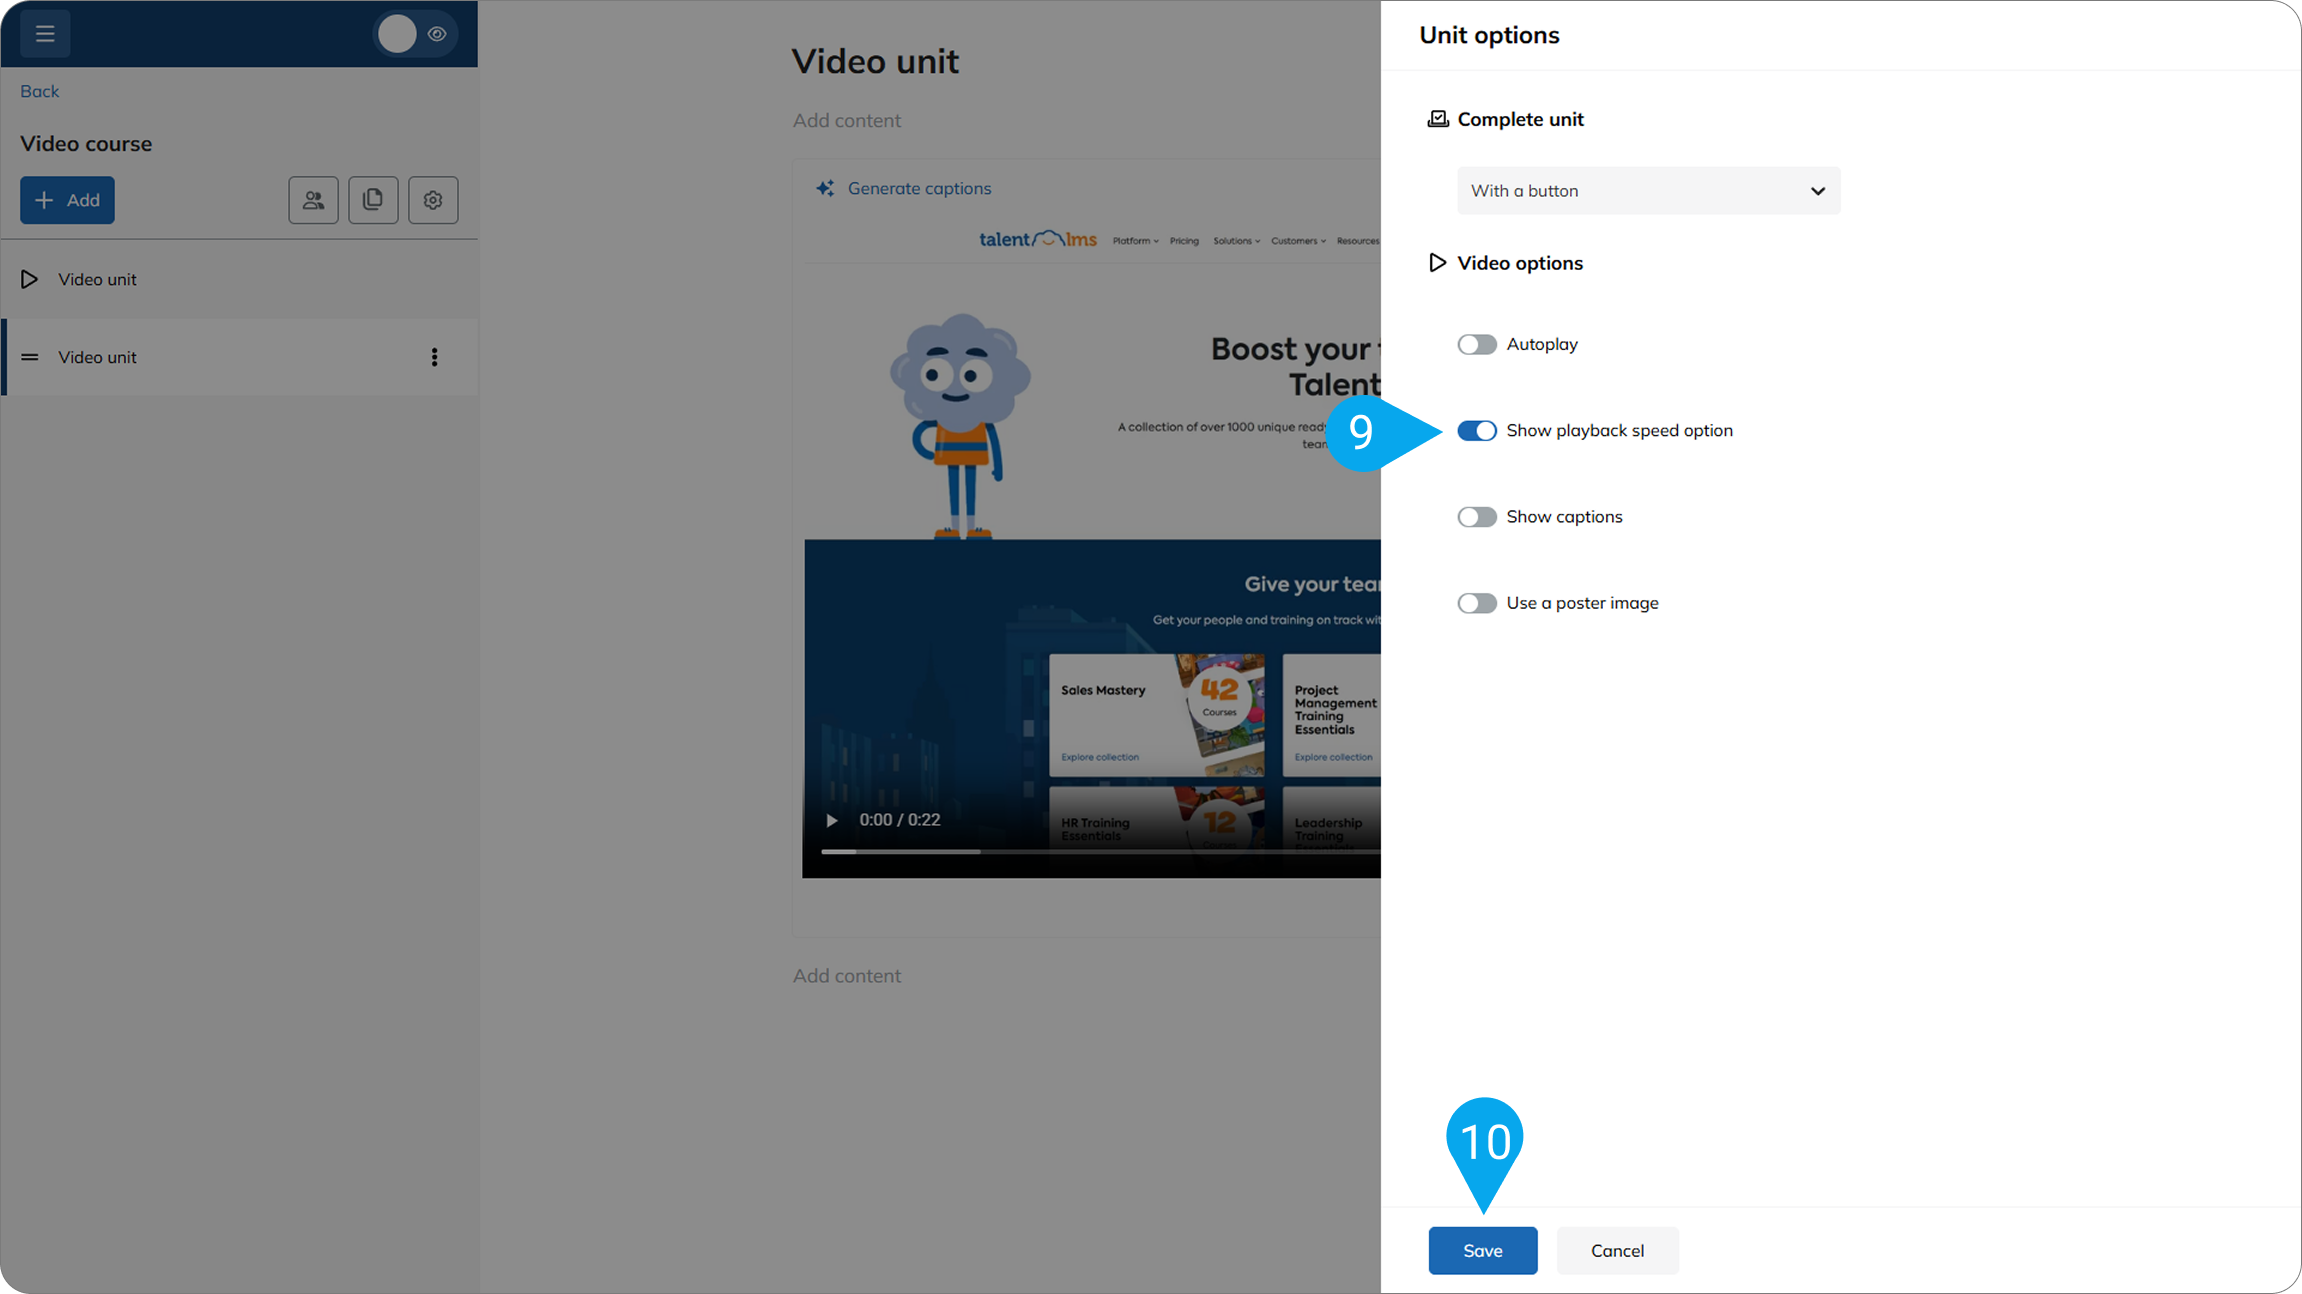Click the Back link

coord(39,91)
